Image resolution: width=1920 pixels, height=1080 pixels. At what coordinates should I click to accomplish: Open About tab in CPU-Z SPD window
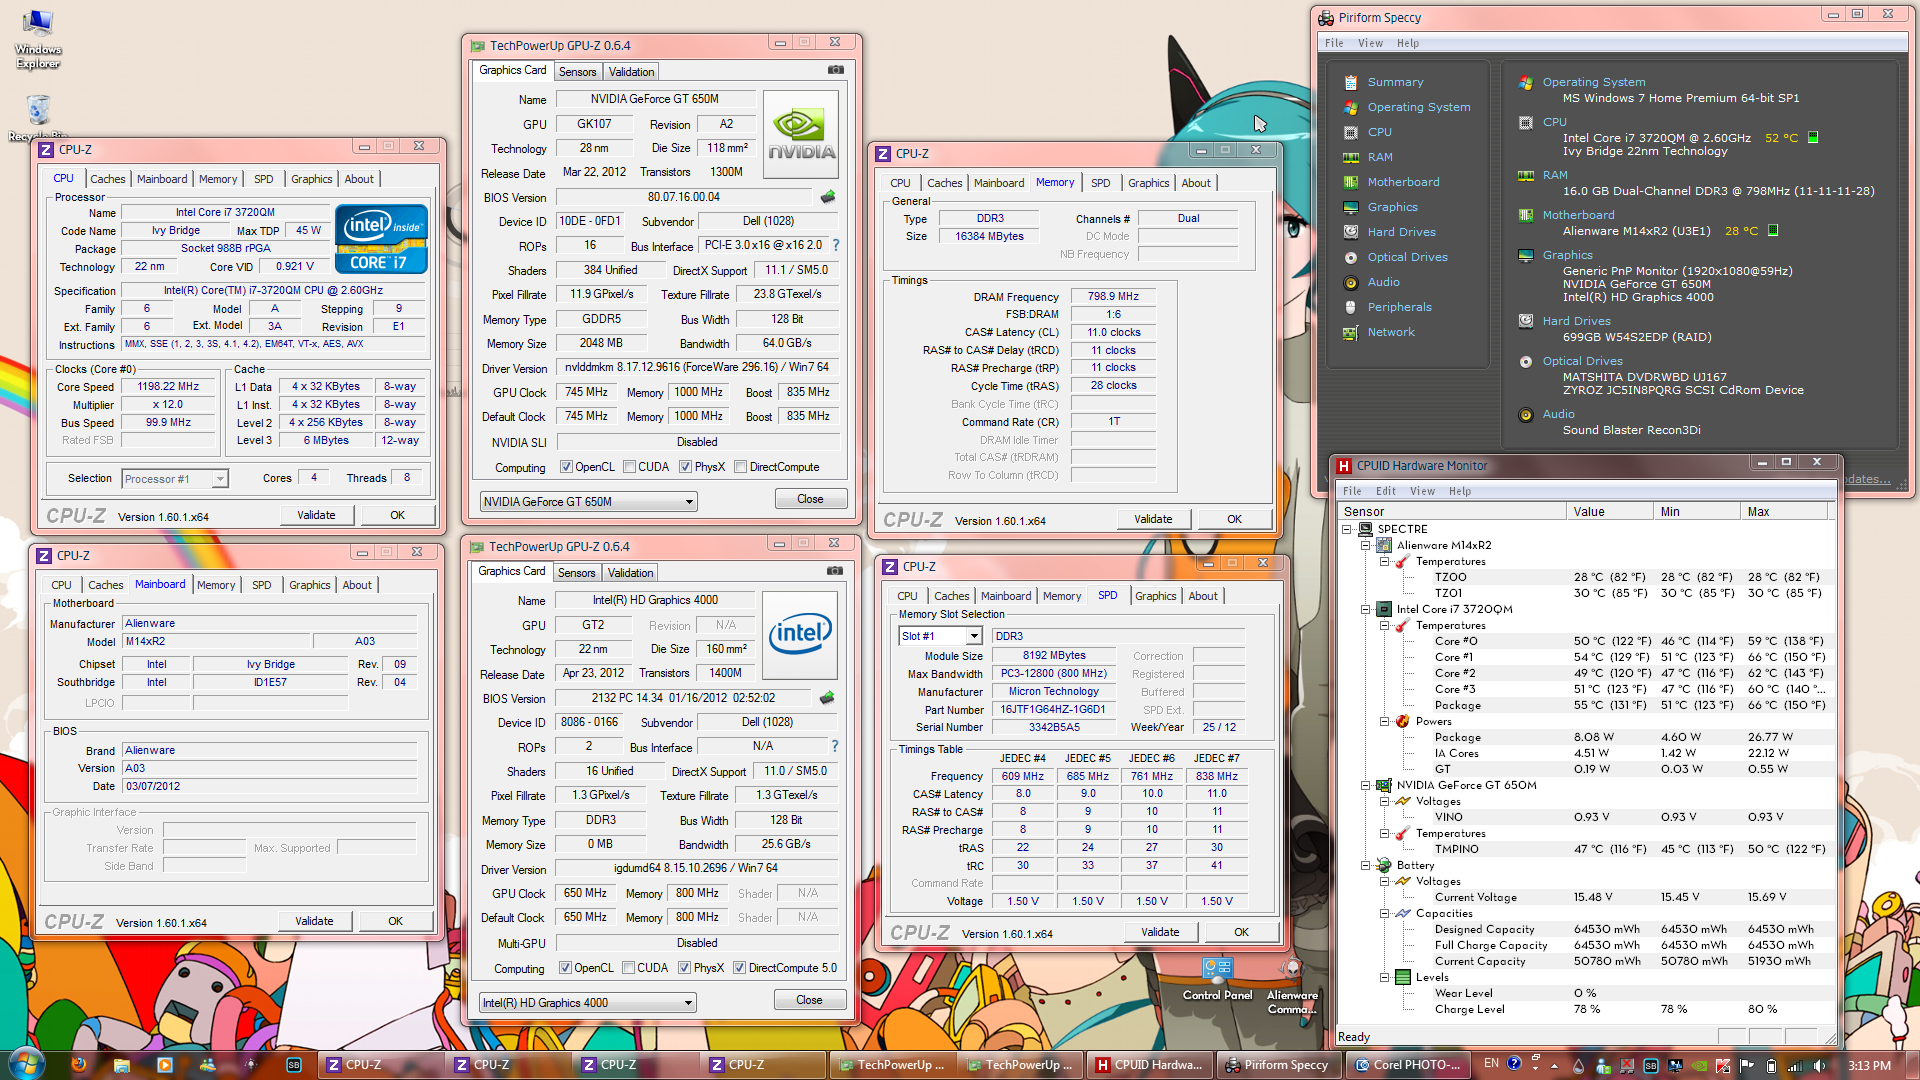click(x=1203, y=596)
